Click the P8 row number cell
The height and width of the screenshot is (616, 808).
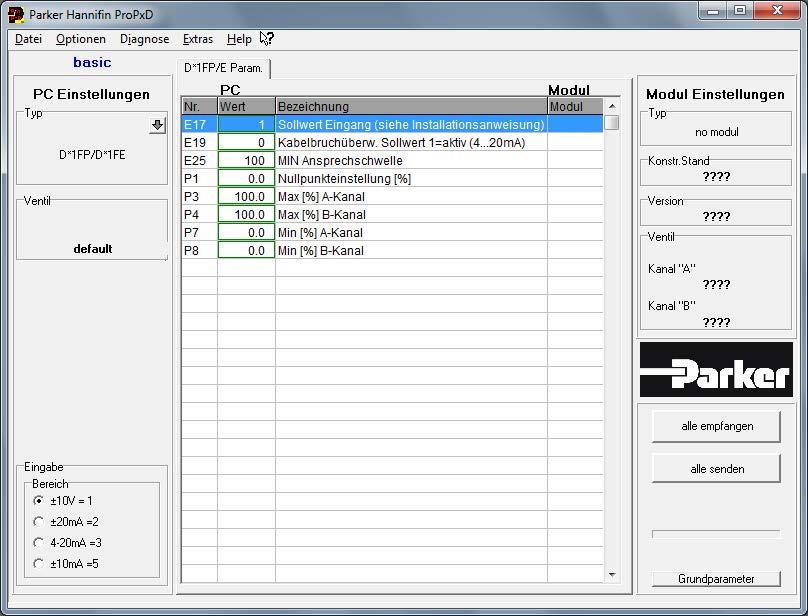pos(199,251)
